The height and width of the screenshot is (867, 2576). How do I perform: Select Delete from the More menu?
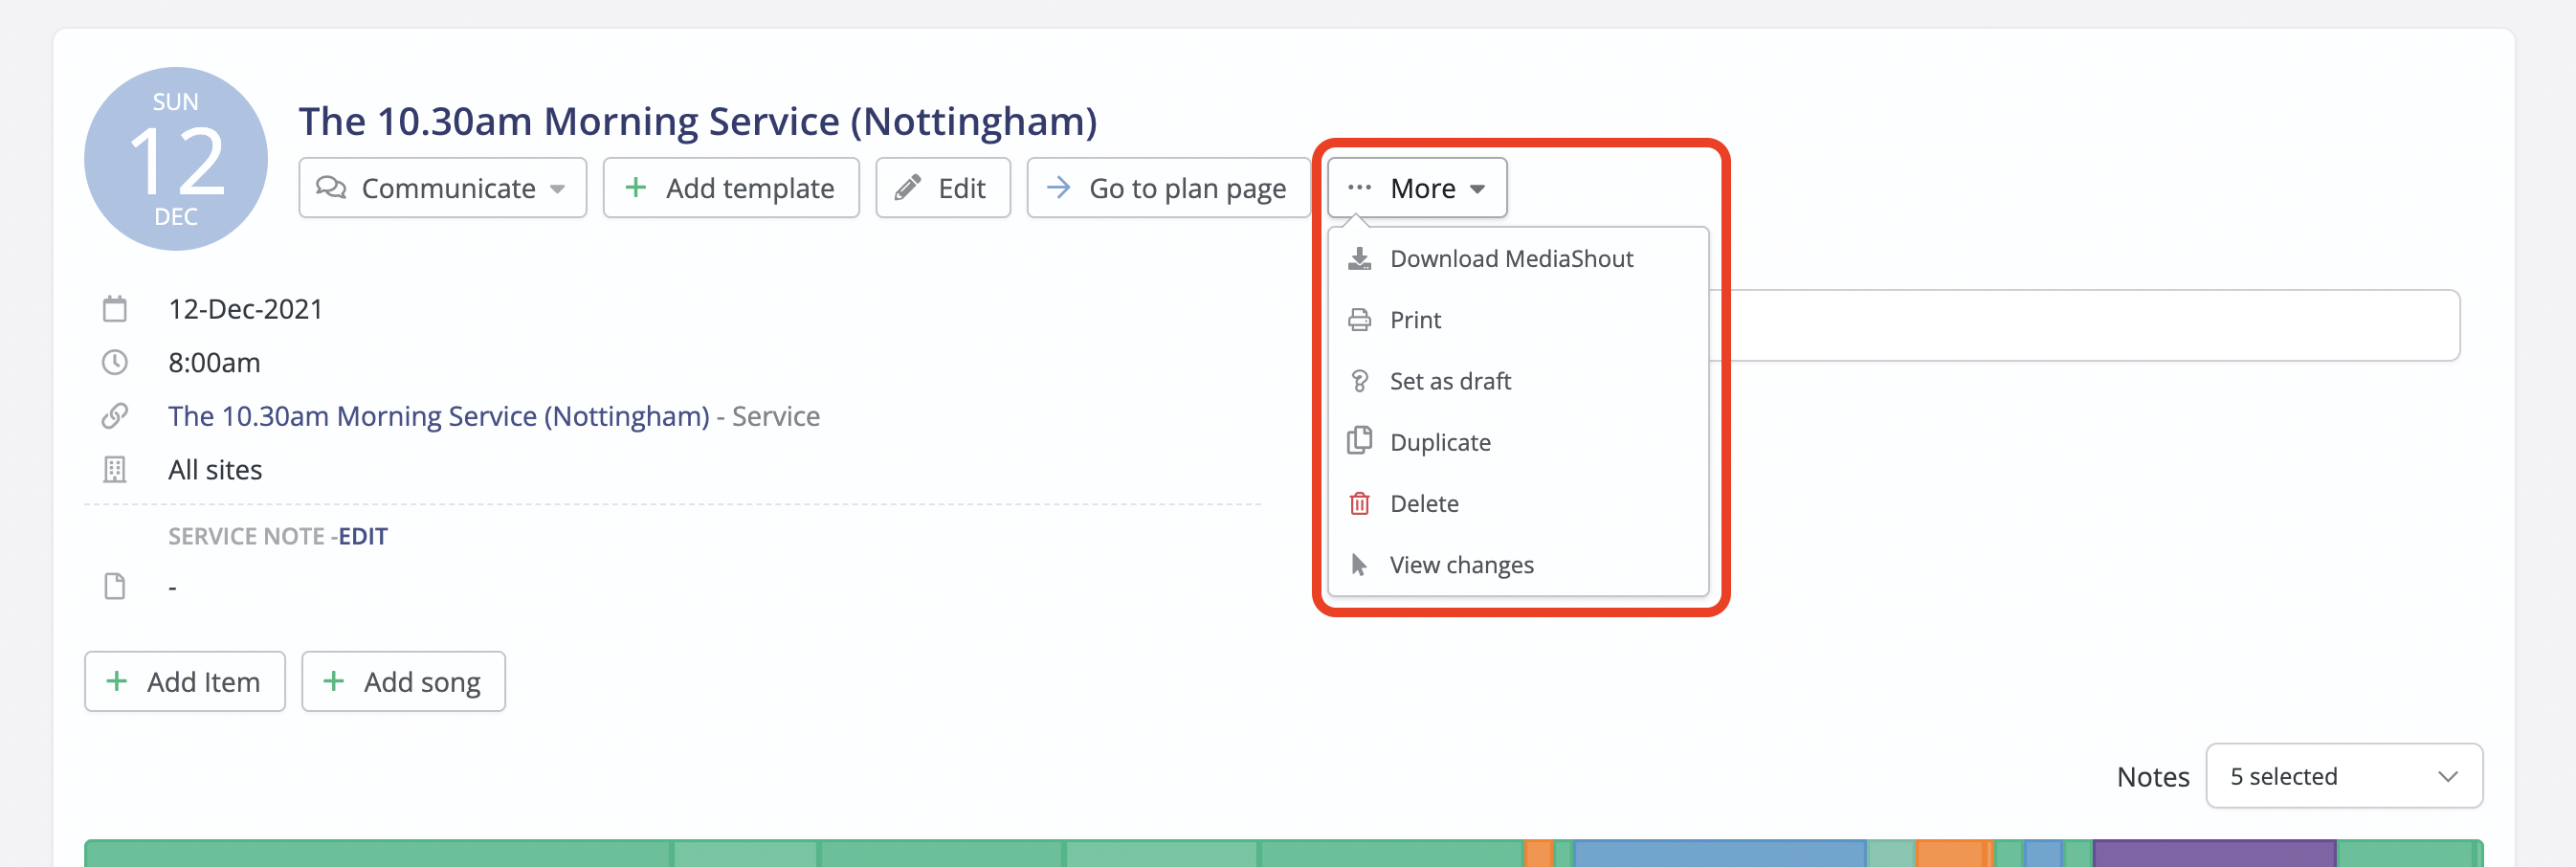click(x=1423, y=503)
